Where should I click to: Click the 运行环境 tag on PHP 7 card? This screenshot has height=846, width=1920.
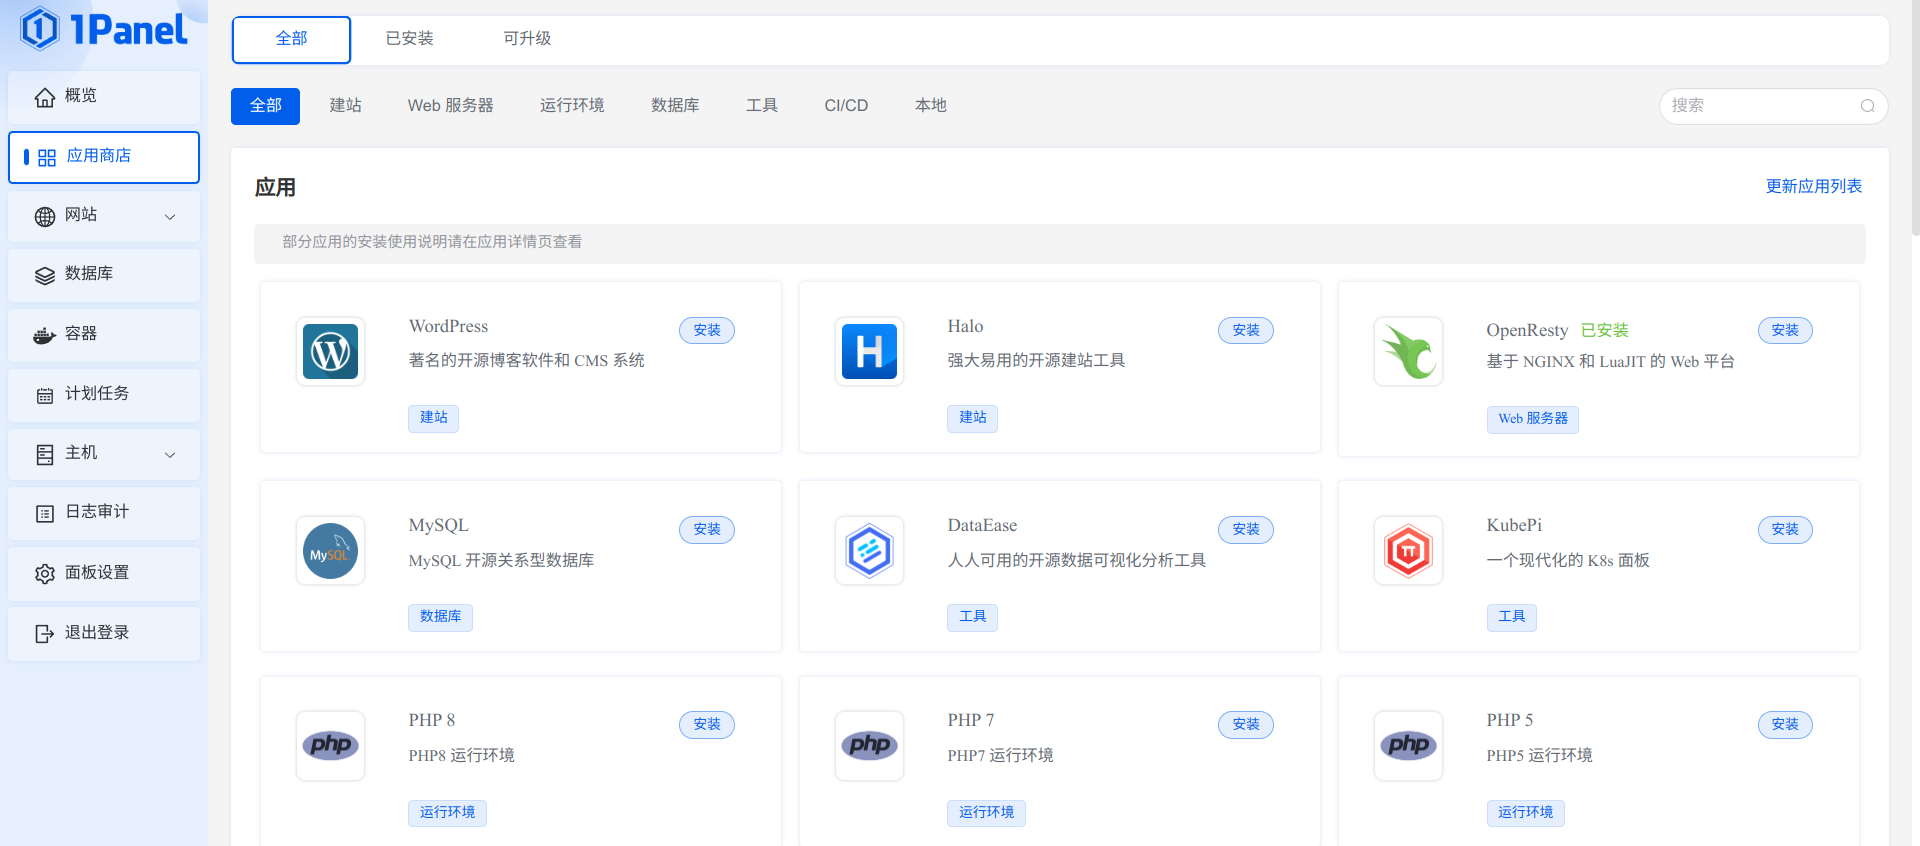point(987,813)
